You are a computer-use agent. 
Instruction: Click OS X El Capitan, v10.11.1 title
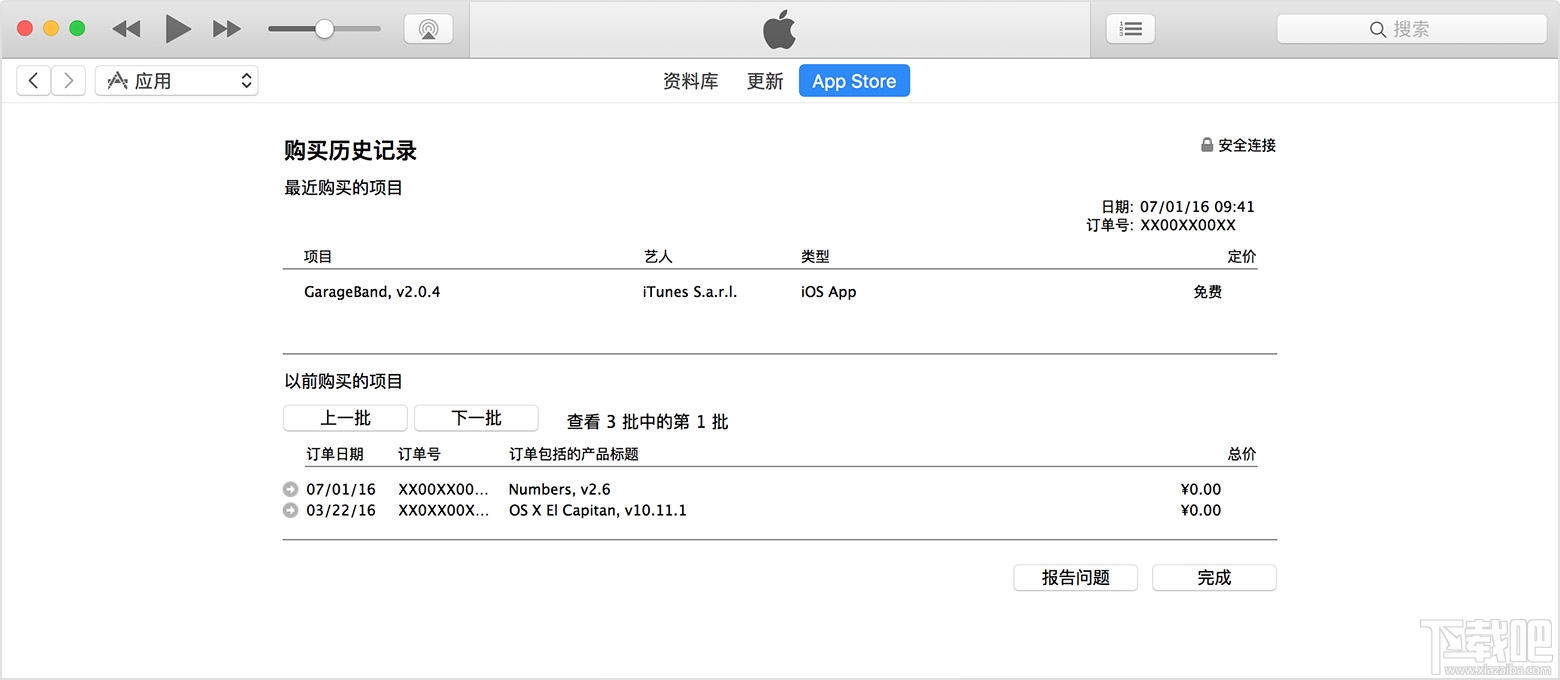pos(598,510)
